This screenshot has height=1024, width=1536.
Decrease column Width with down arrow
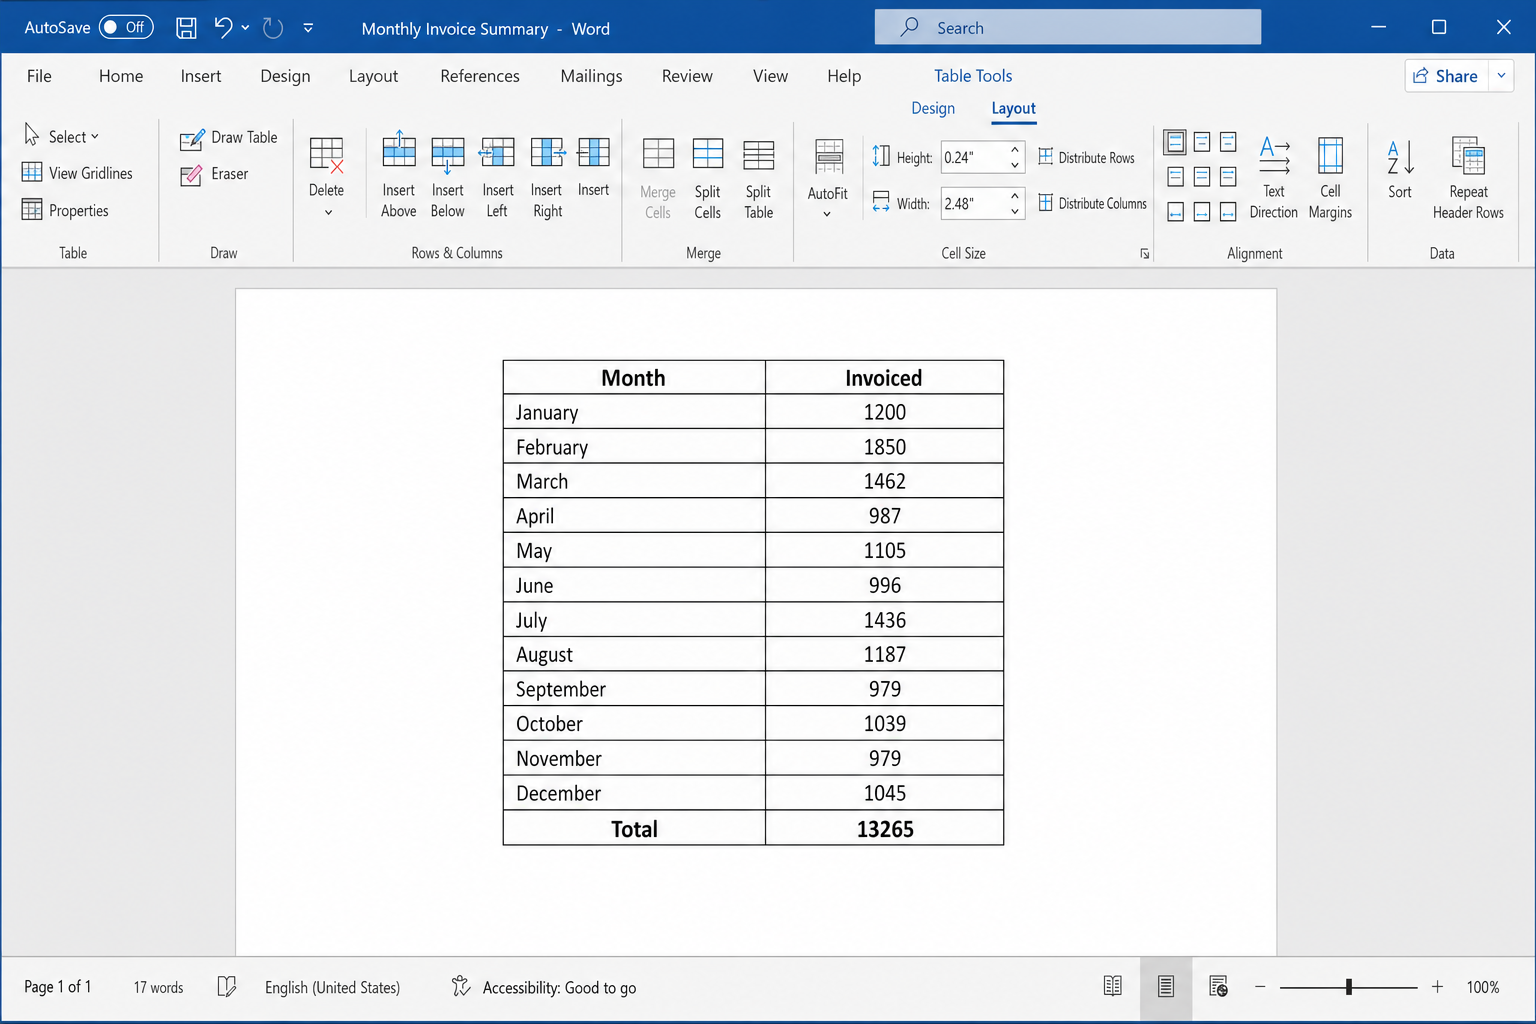coord(1015,212)
